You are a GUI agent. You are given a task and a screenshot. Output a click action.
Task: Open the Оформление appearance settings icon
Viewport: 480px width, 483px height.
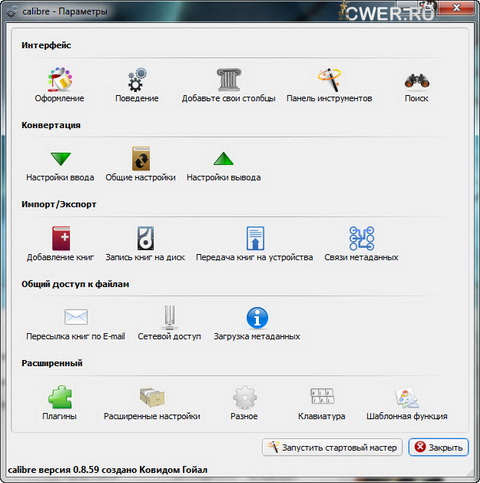[x=60, y=79]
